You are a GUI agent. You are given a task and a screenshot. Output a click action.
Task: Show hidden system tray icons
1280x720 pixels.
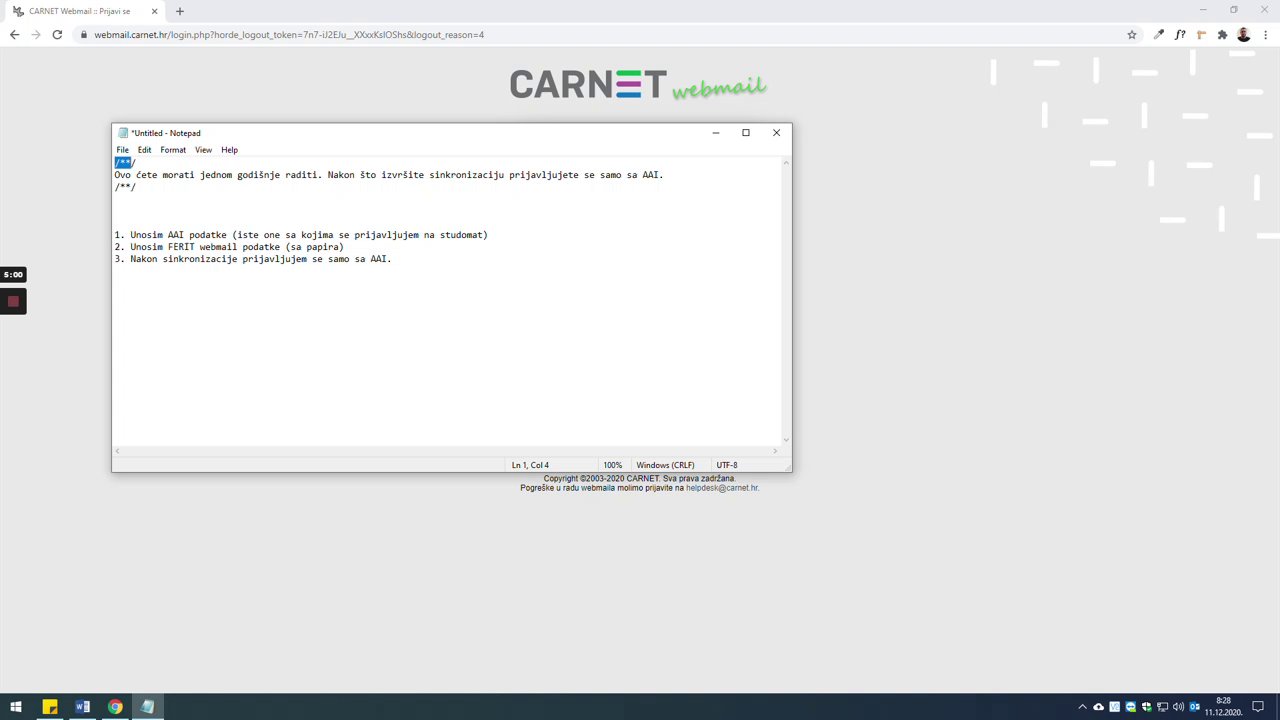(1082, 707)
